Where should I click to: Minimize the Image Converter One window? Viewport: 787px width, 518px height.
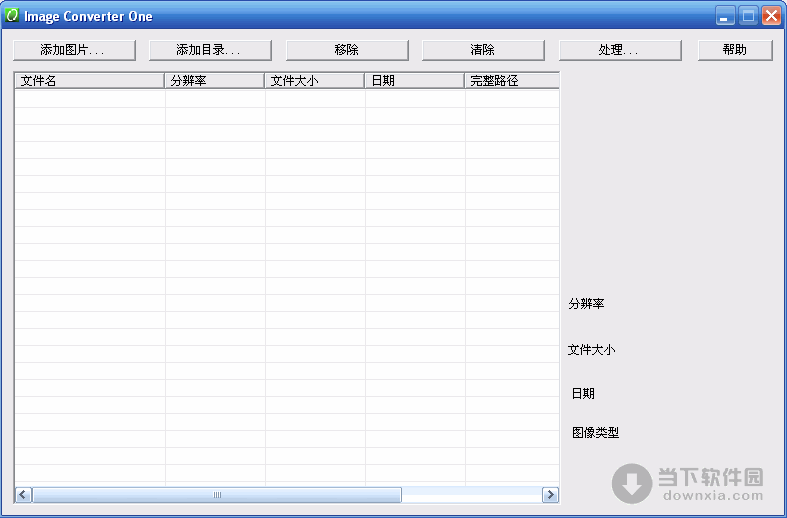(x=725, y=16)
